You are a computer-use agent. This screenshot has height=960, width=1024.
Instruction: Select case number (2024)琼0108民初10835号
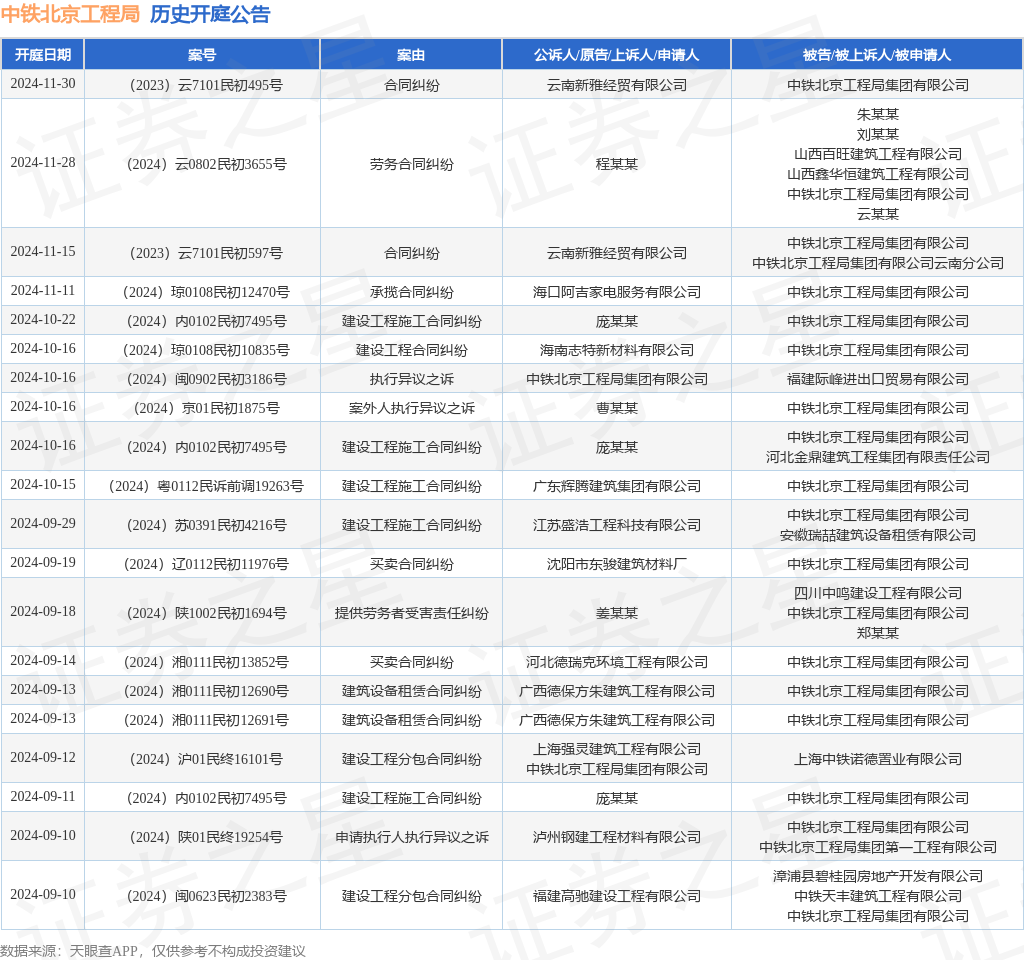tap(206, 351)
